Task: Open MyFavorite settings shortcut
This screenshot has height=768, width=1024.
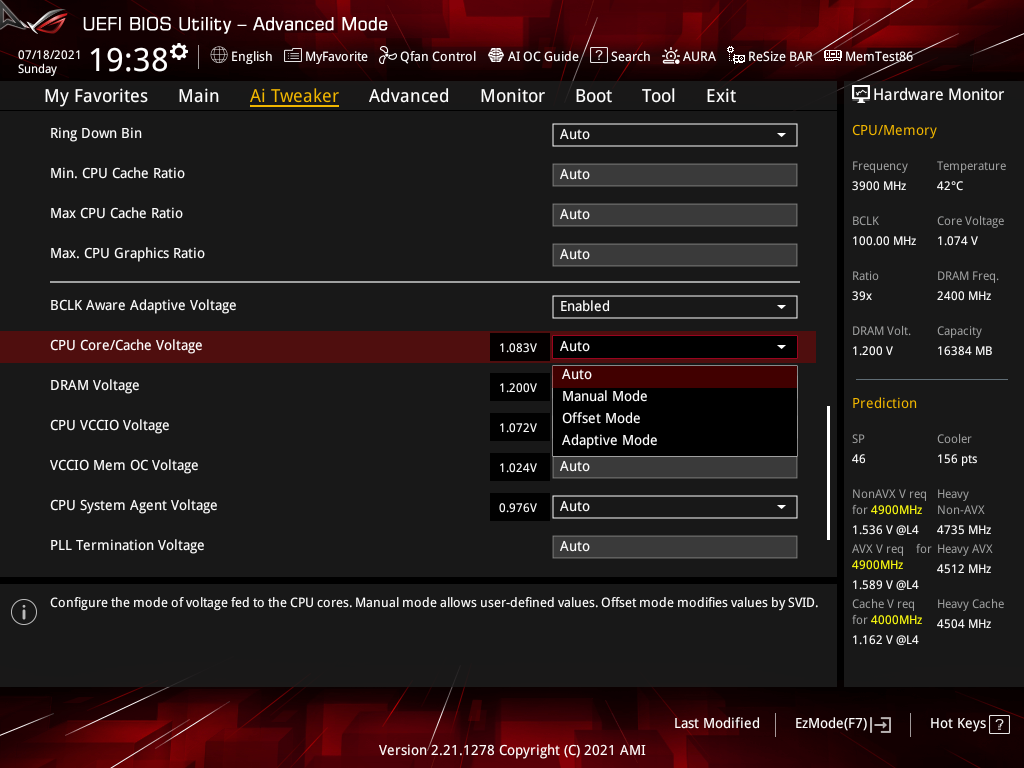Action: (x=325, y=56)
